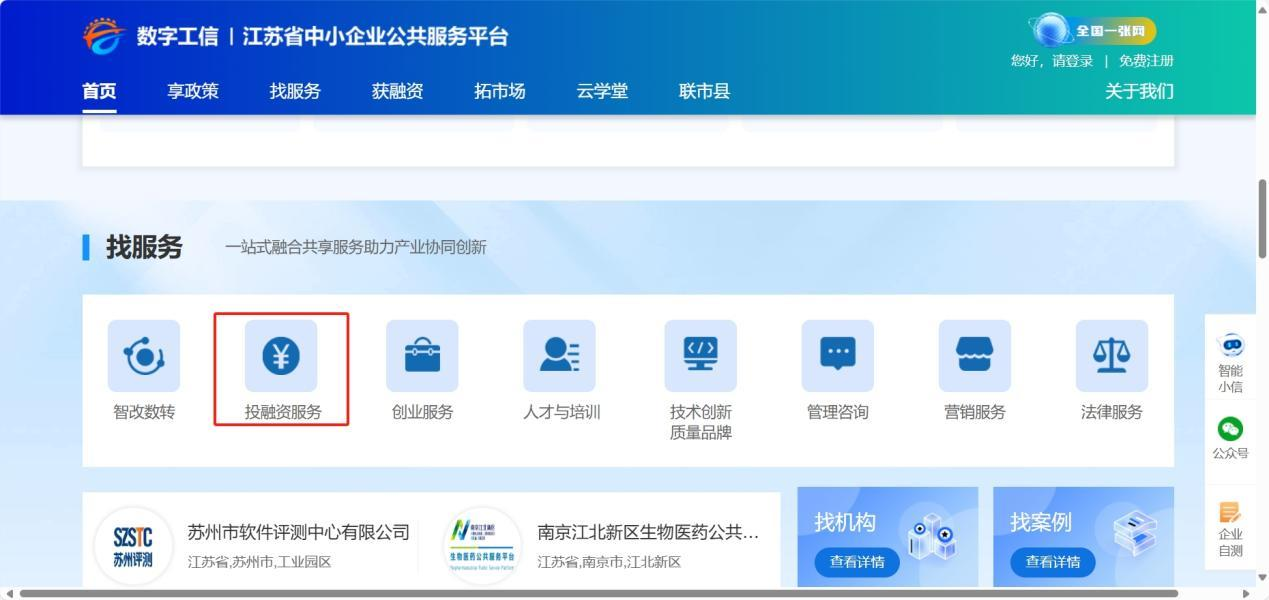Switch to the 获融资 navigation tab
Viewport: 1269px width, 600px height.
[397, 91]
